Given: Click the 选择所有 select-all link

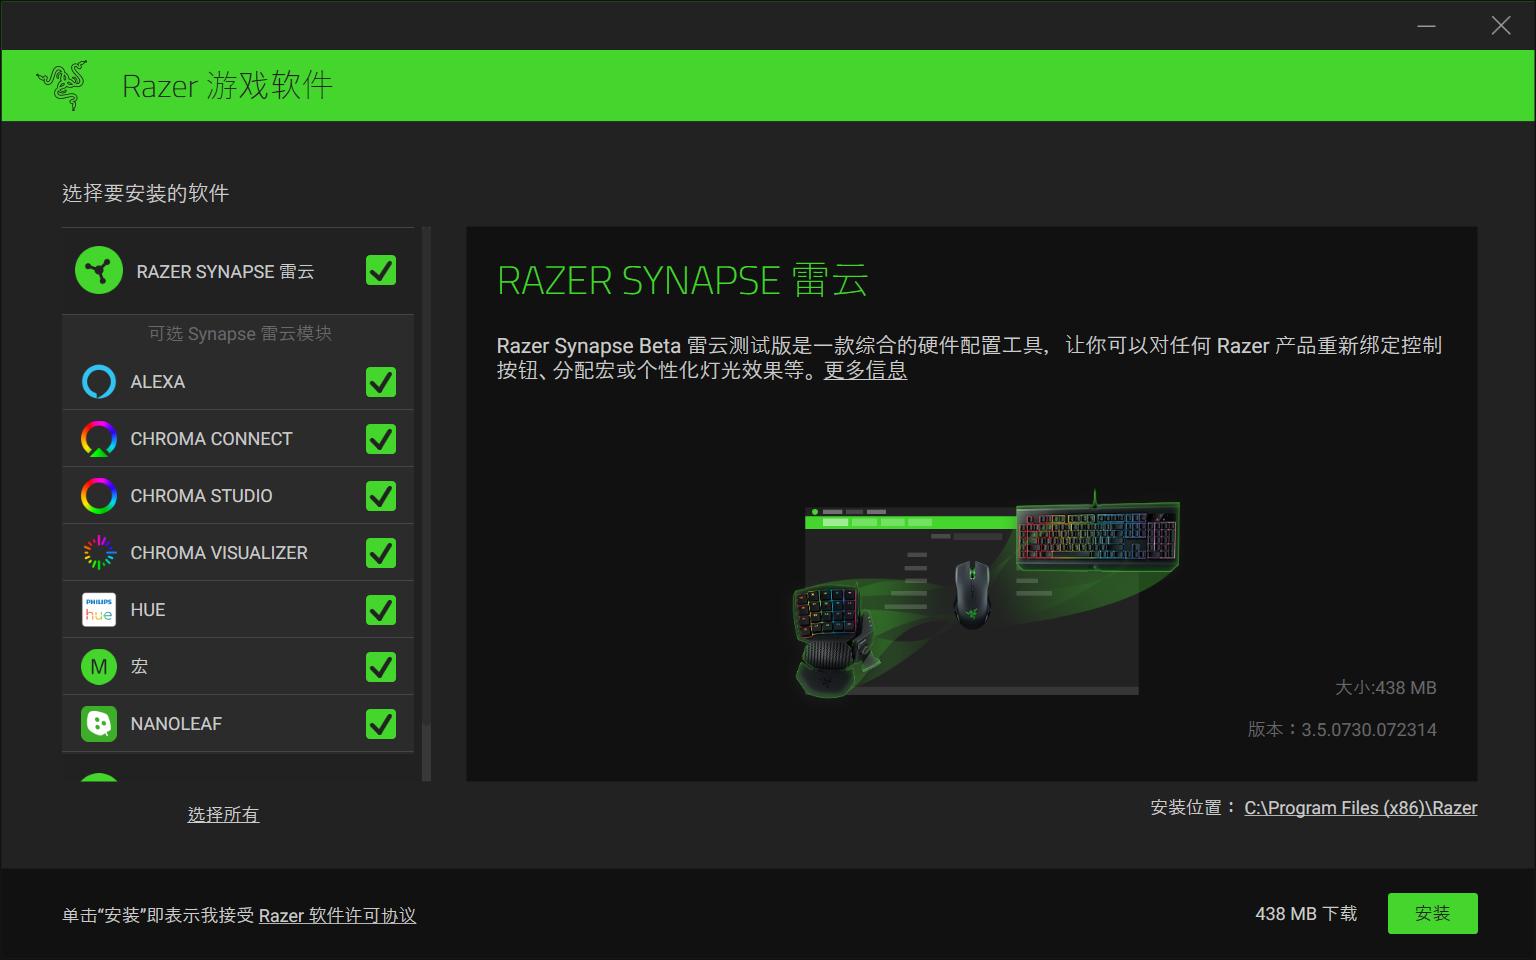Looking at the screenshot, I should (222, 814).
